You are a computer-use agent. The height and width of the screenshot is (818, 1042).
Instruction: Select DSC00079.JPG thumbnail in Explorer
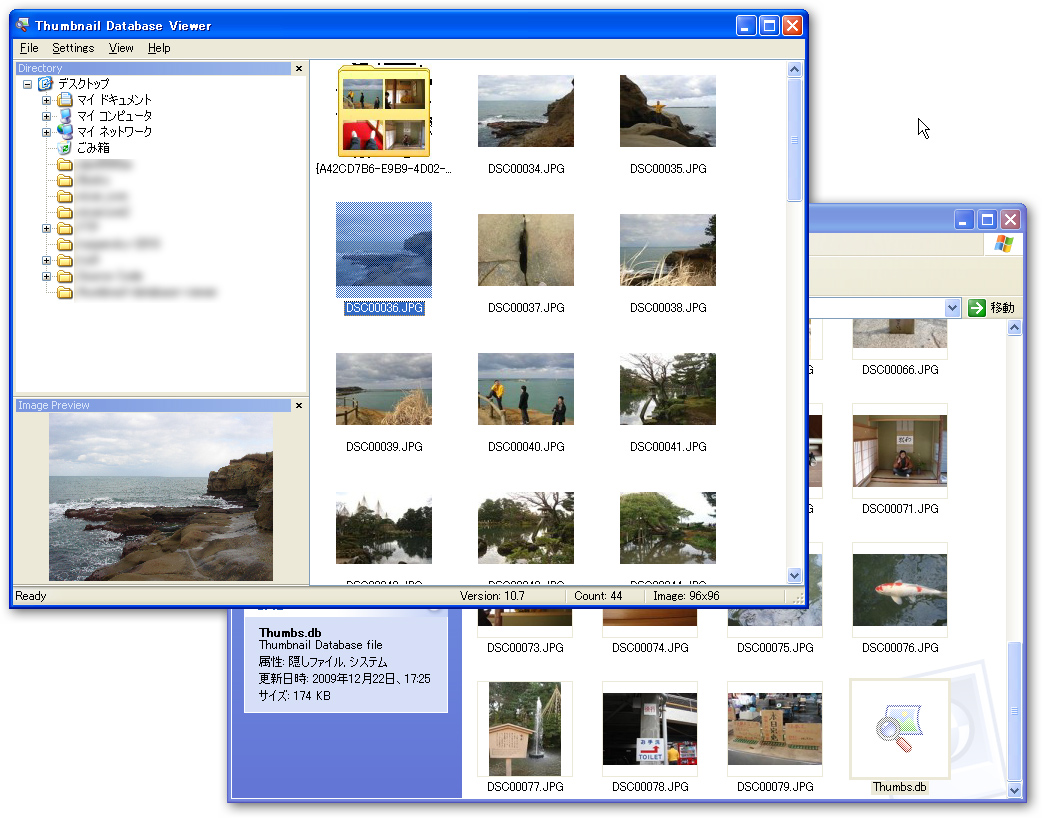775,729
